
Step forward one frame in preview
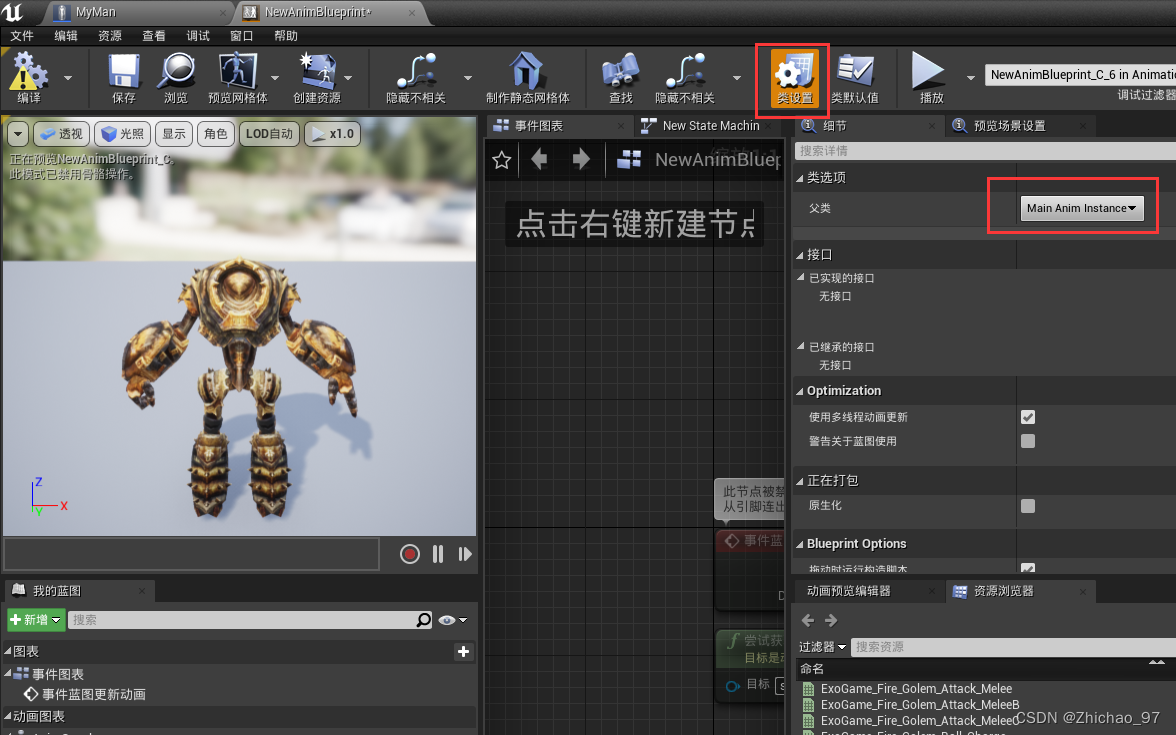pos(465,554)
